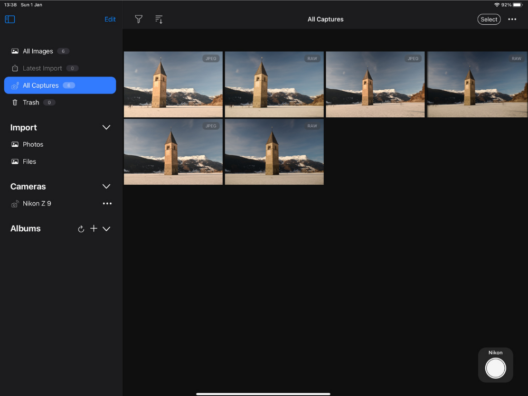Toggle the sidebar panel icon
Image resolution: width=528 pixels, height=396 pixels.
10,19
